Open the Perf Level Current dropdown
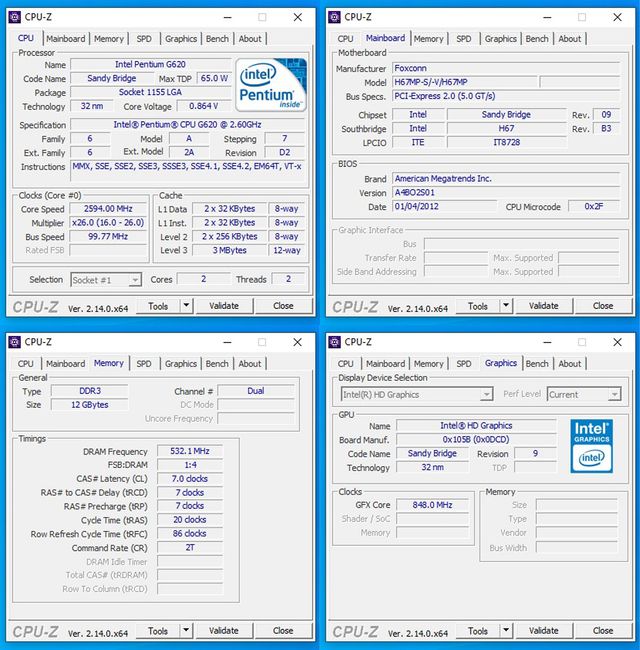The width and height of the screenshot is (640, 650). coord(584,394)
